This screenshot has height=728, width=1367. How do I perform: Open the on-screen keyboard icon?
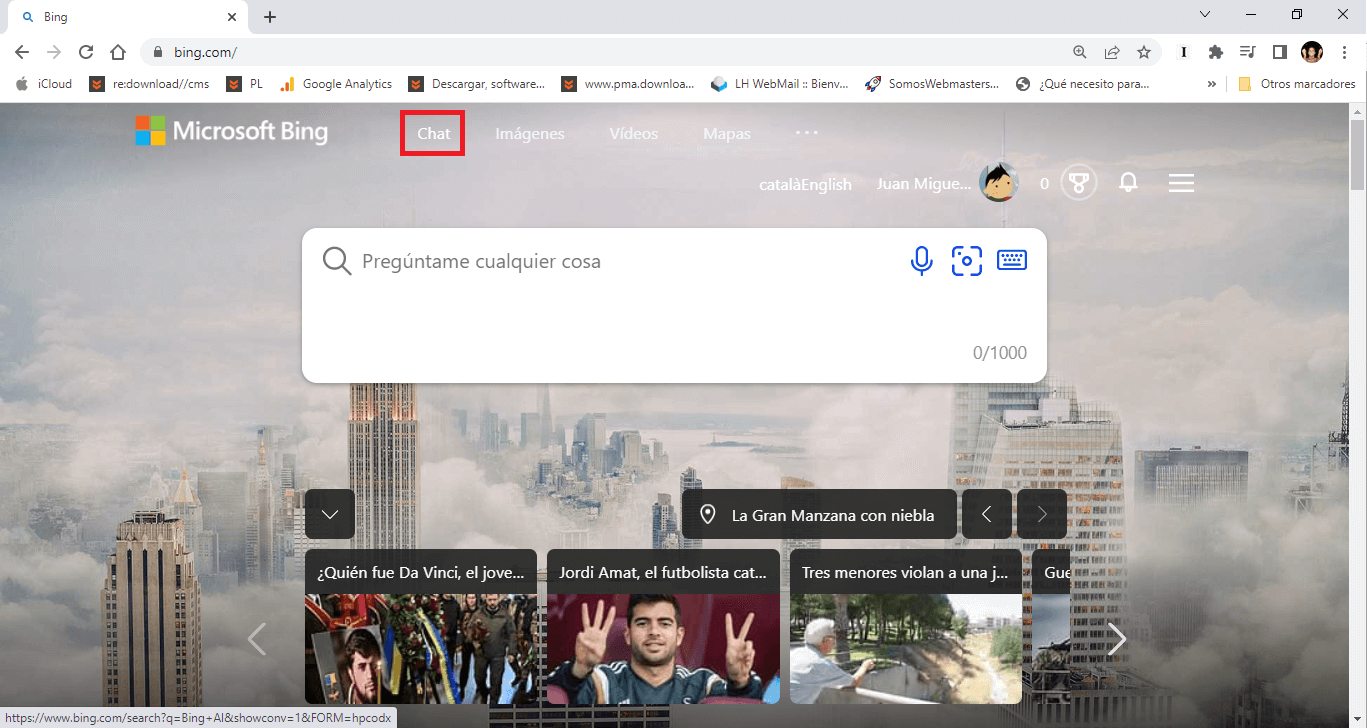tap(1012, 260)
